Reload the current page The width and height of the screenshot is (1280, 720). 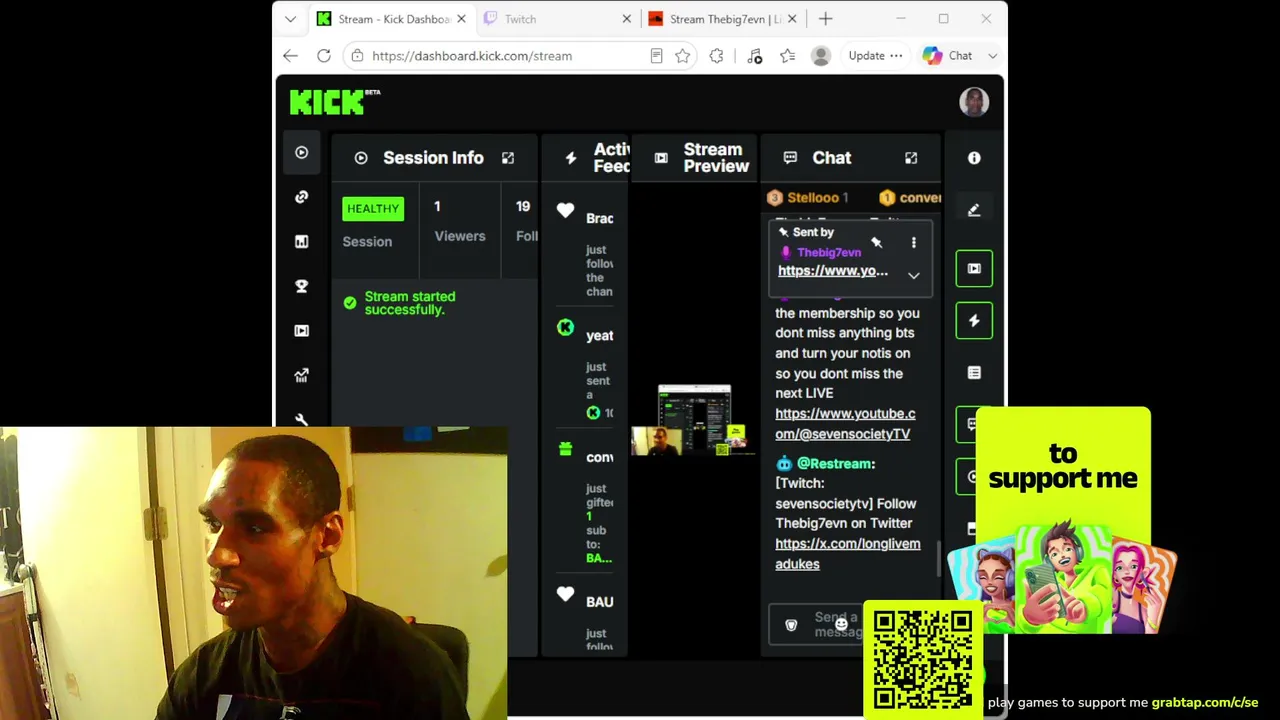(324, 56)
